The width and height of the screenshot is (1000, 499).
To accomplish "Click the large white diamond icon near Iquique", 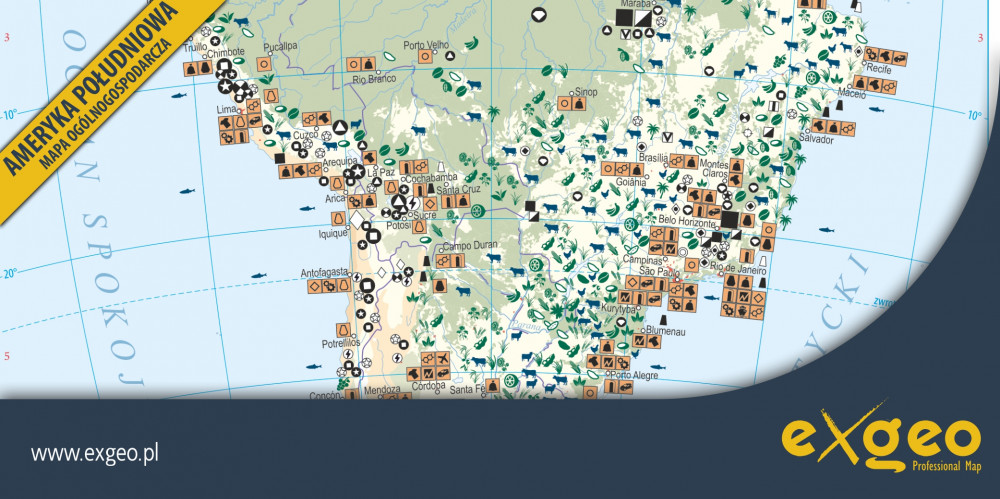I will coord(357,219).
